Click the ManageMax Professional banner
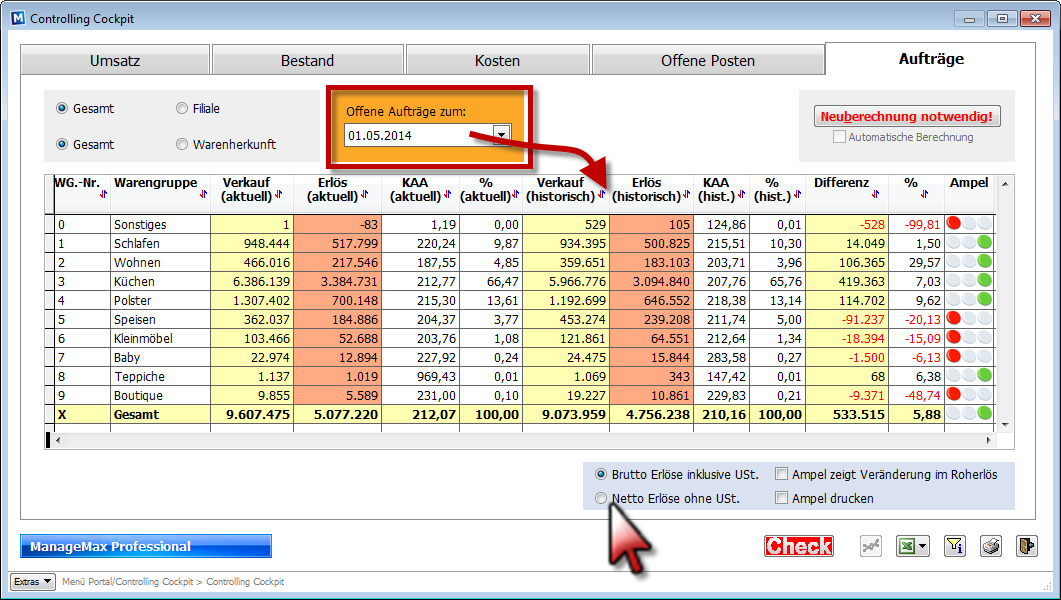Screen dimensions: 1061x600 pos(145,546)
